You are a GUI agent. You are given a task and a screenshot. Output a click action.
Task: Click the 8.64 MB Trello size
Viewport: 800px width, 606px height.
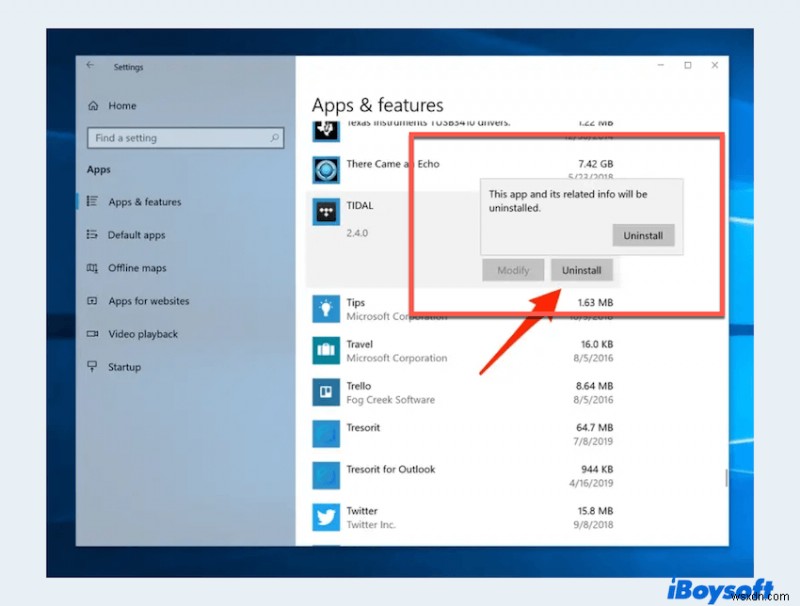[x=594, y=386]
